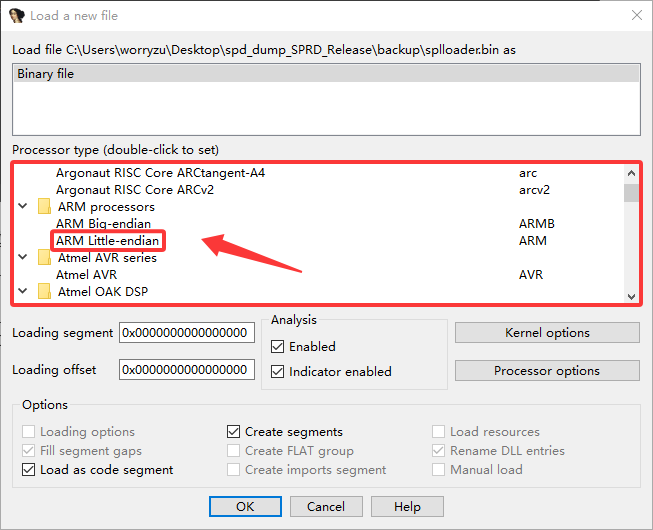Click the AVR short name cell
Viewport: 653px width, 530px height.
531,275
